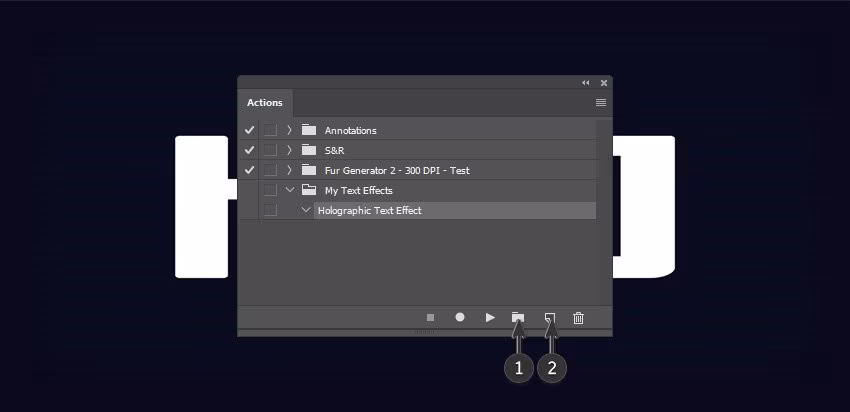850x412 pixels.
Task: Toggle dialog box for the Fur Generator 2 set
Action: [270, 170]
